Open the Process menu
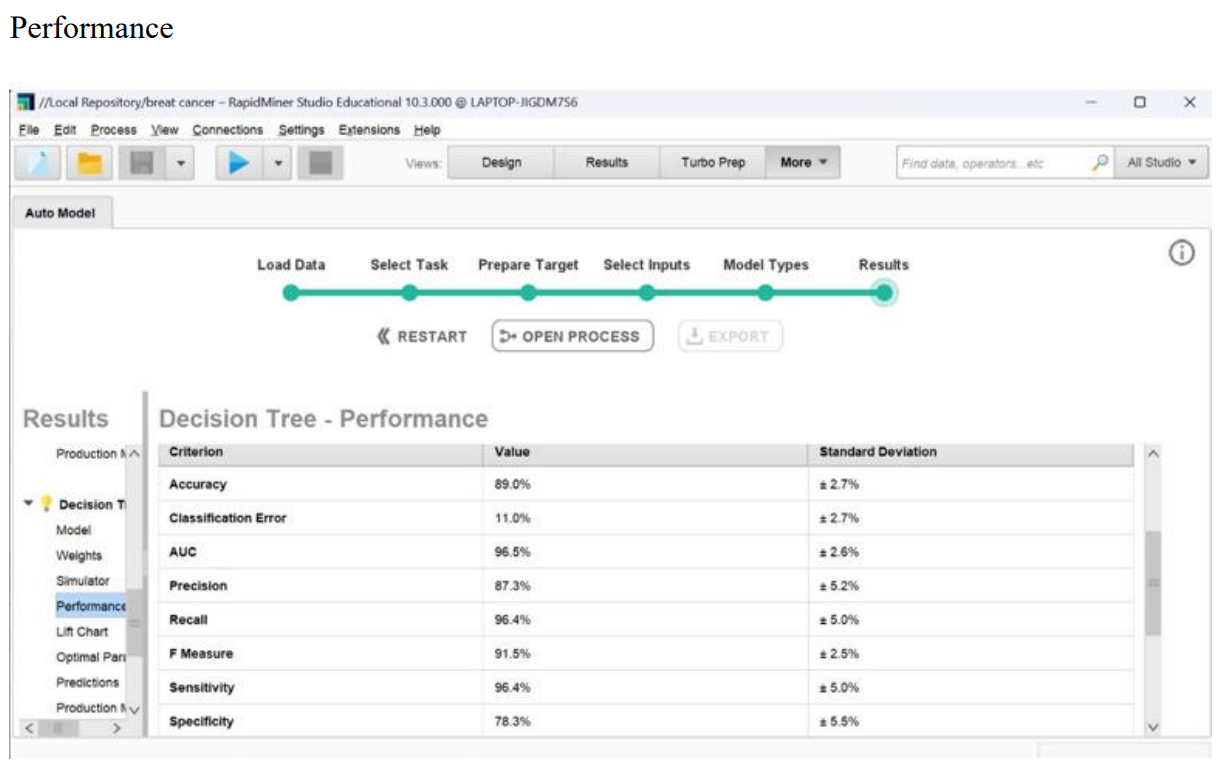The width and height of the screenshot is (1219, 765). 113,130
